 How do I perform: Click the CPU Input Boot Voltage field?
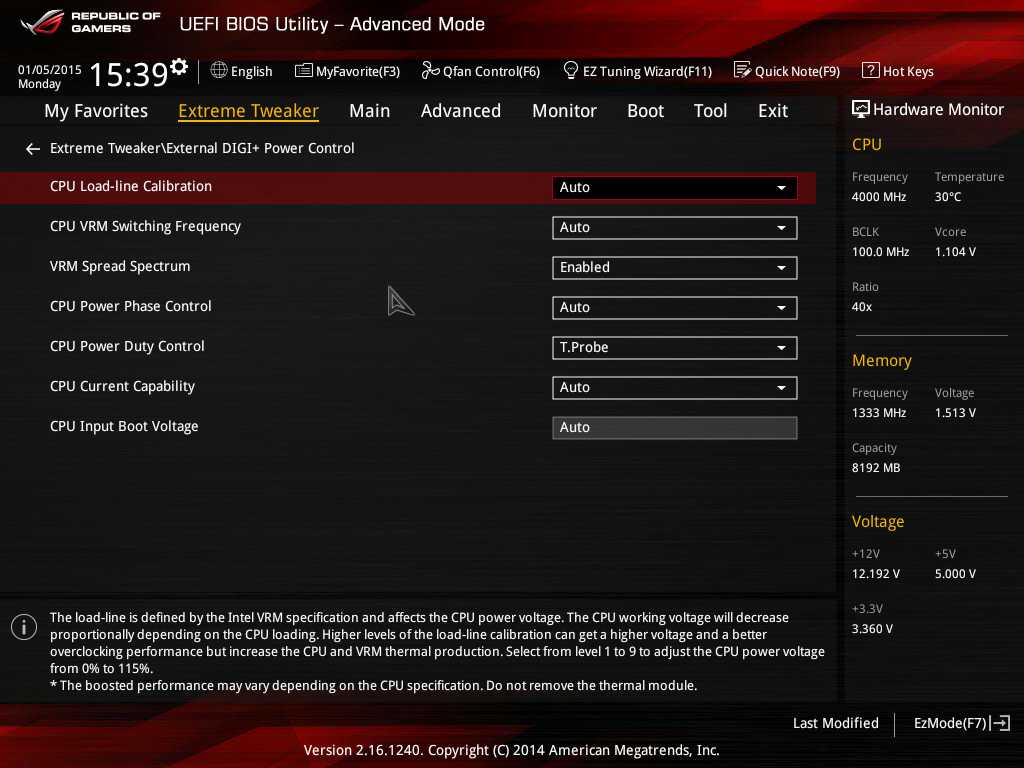point(674,428)
